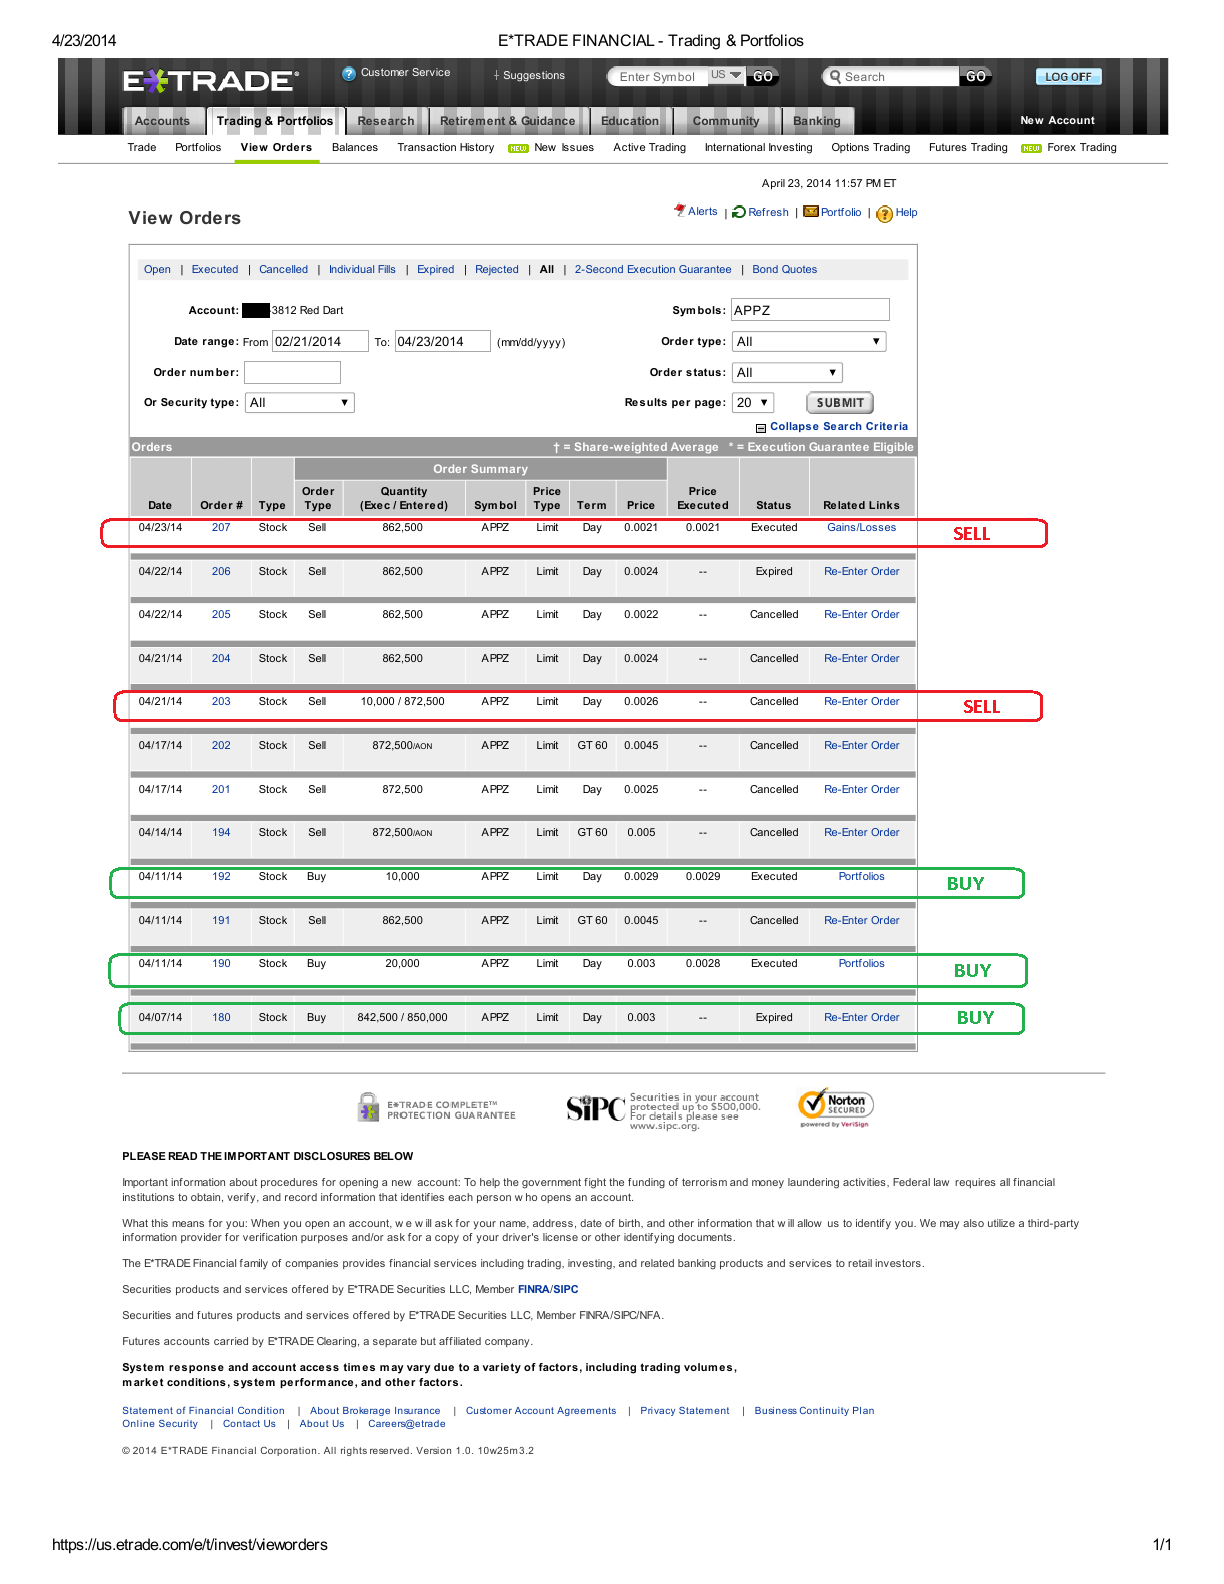1224x1584 pixels.
Task: Open FINRA/SIPC link
Action: [547, 1290]
